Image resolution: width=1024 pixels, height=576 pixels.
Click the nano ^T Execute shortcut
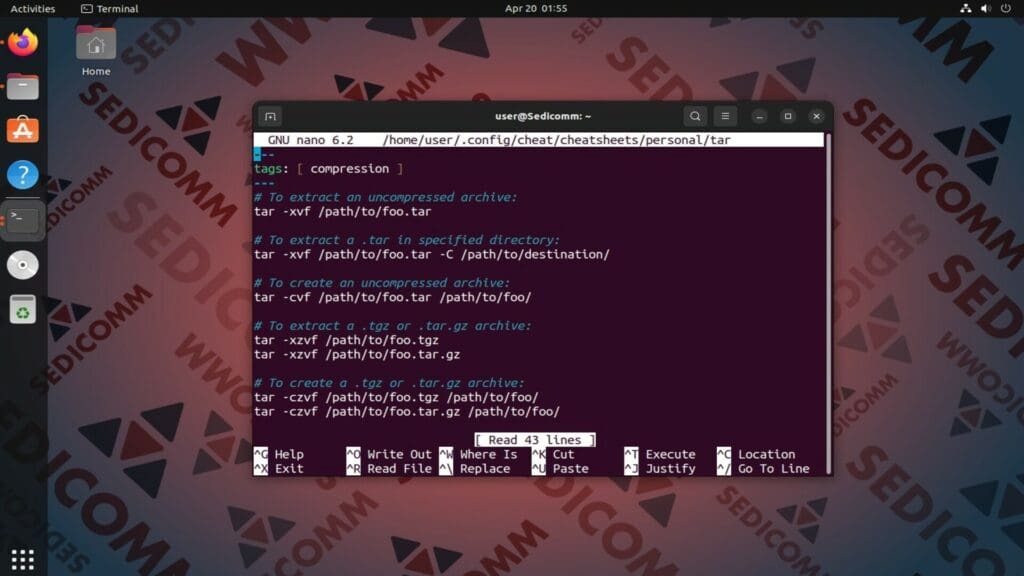tap(660, 455)
